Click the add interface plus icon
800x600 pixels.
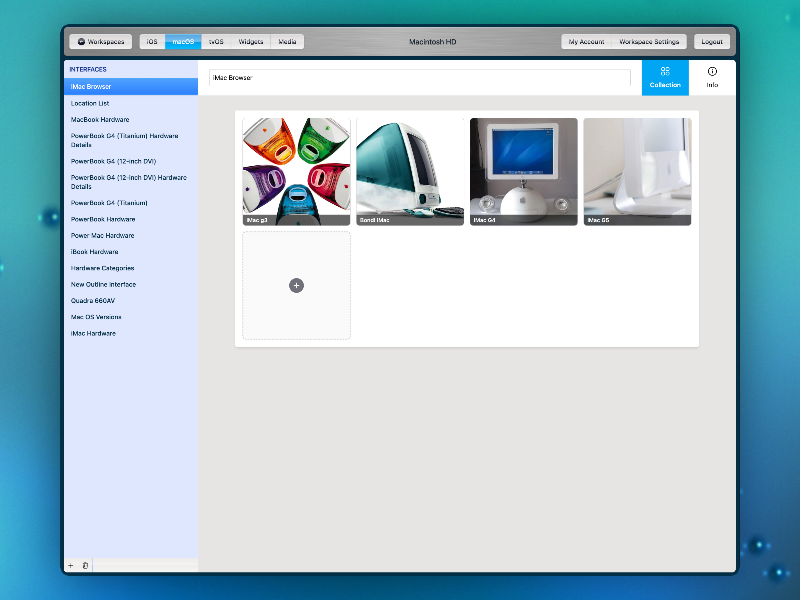click(x=70, y=566)
